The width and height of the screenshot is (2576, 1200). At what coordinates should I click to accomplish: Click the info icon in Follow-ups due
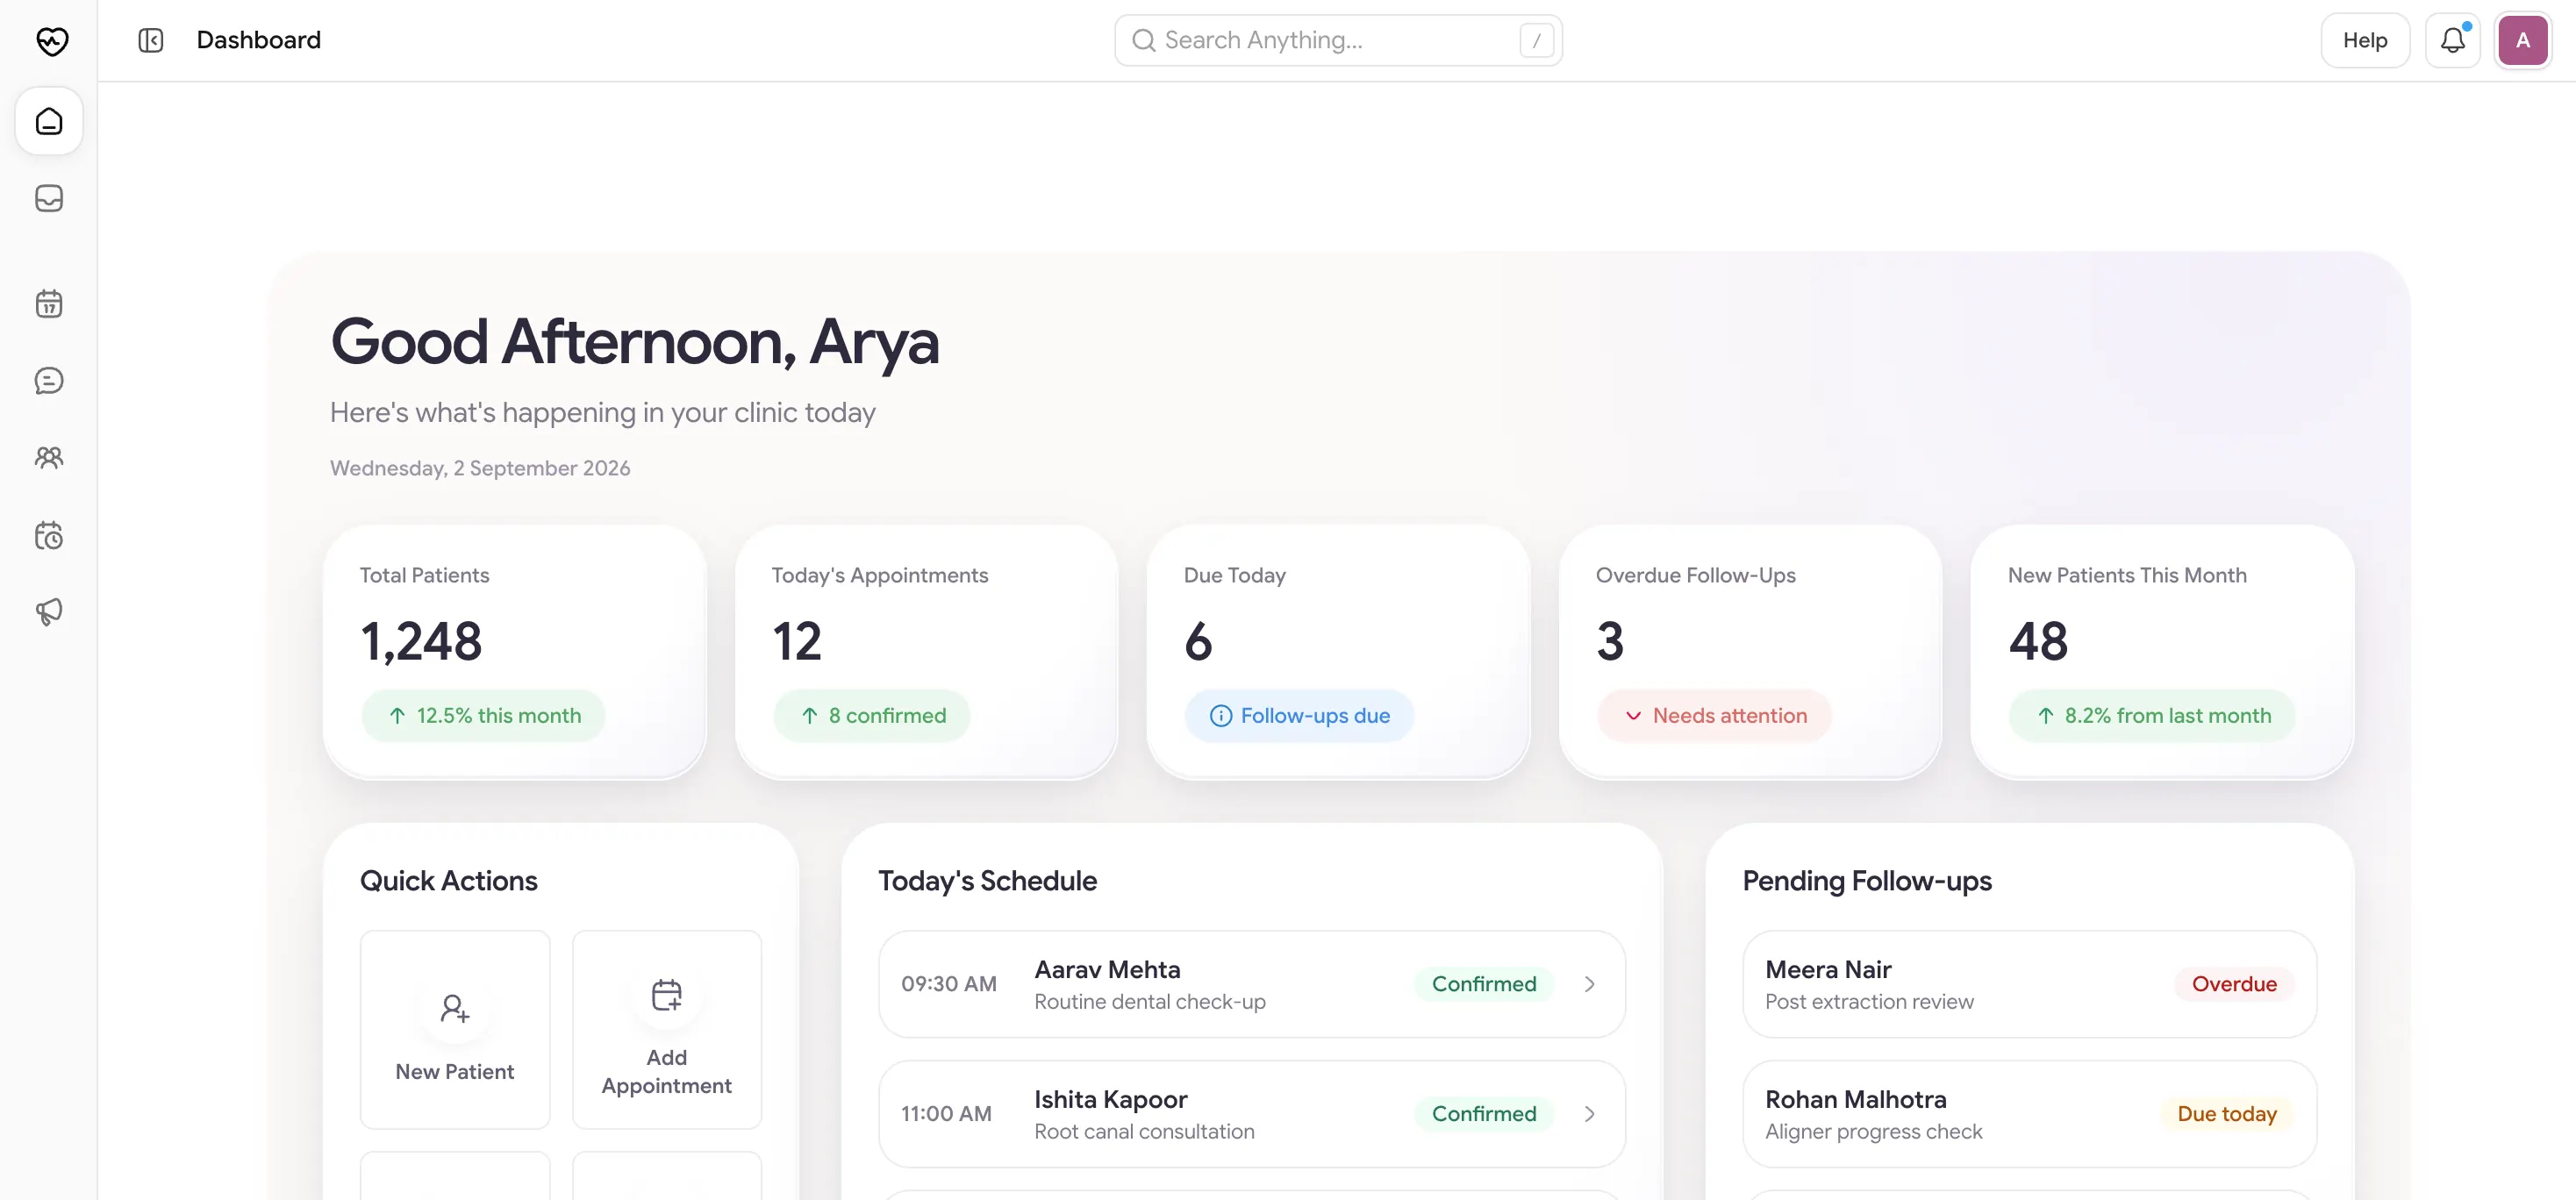point(1220,716)
